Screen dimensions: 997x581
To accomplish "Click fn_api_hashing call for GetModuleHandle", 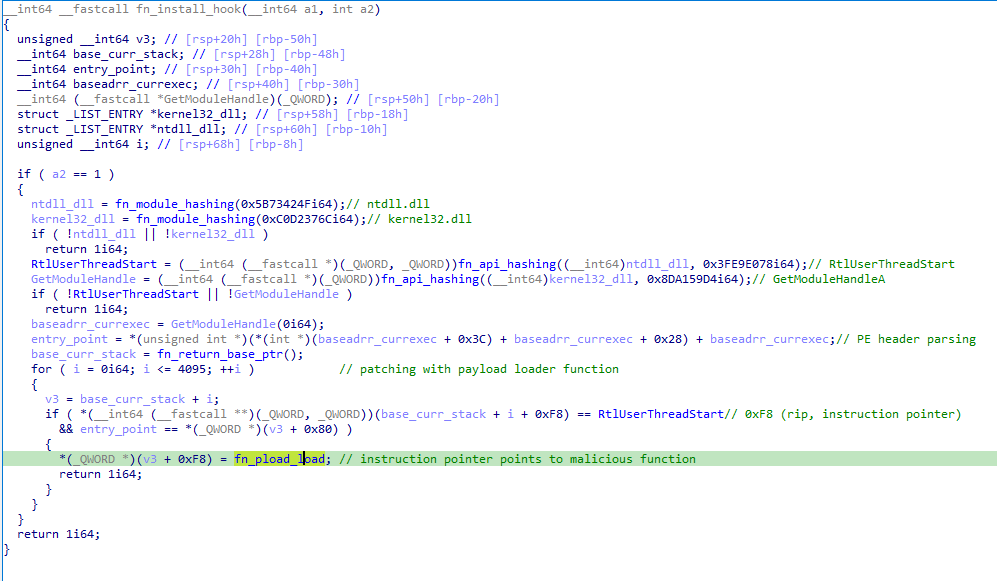I will pos(430,279).
